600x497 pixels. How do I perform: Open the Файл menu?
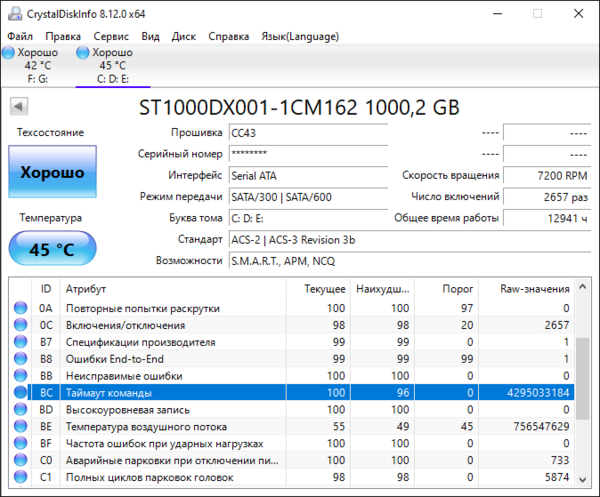[x=20, y=36]
